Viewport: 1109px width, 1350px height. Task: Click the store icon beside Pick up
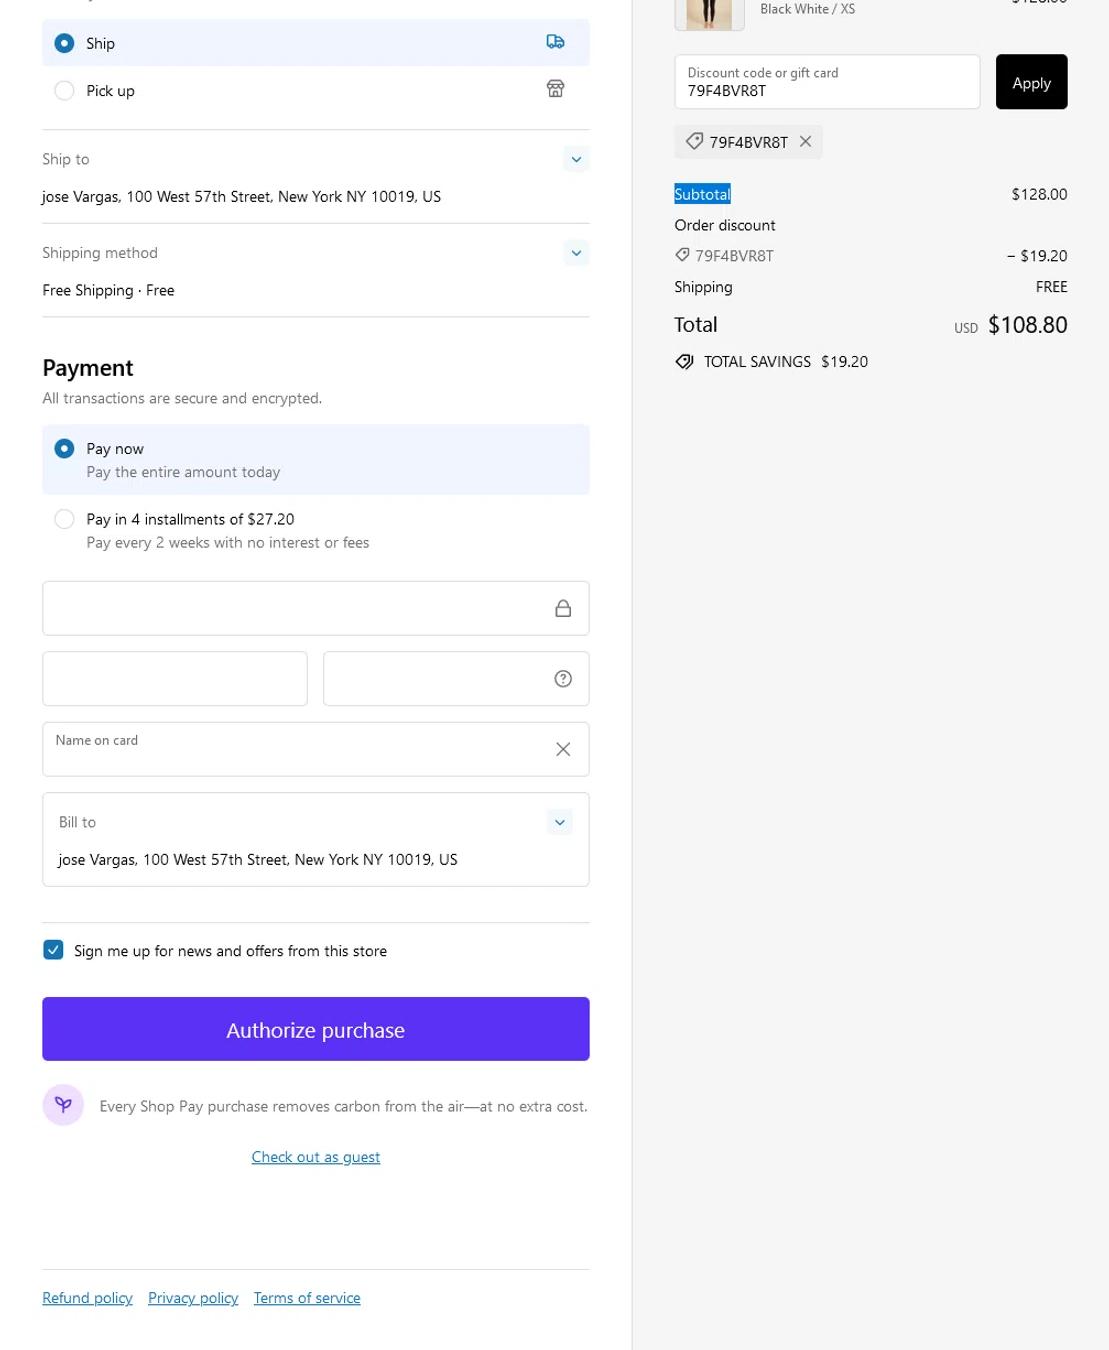tap(555, 89)
